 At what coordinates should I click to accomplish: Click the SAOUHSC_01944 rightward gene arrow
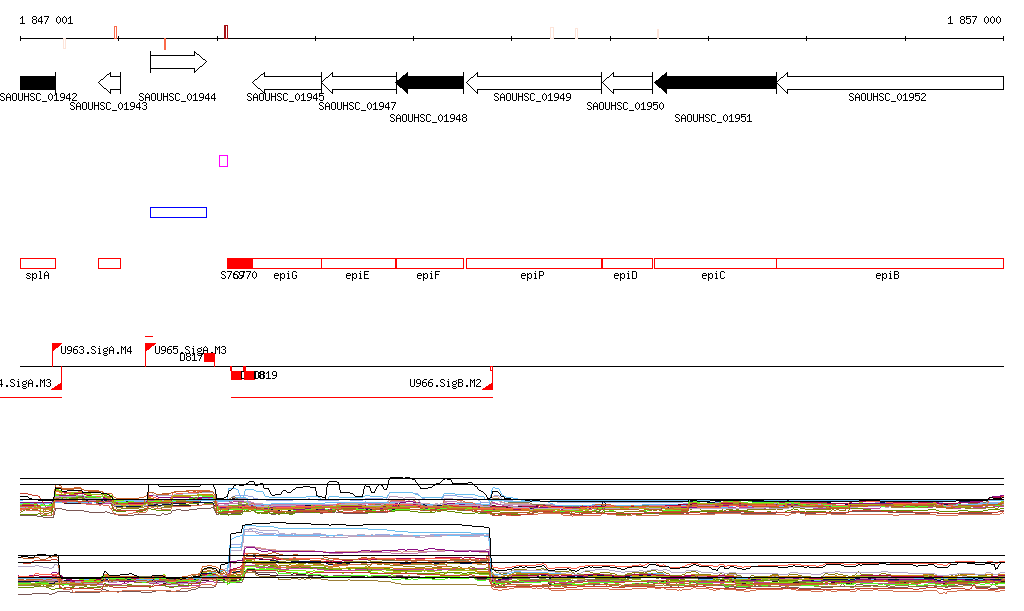[178, 62]
